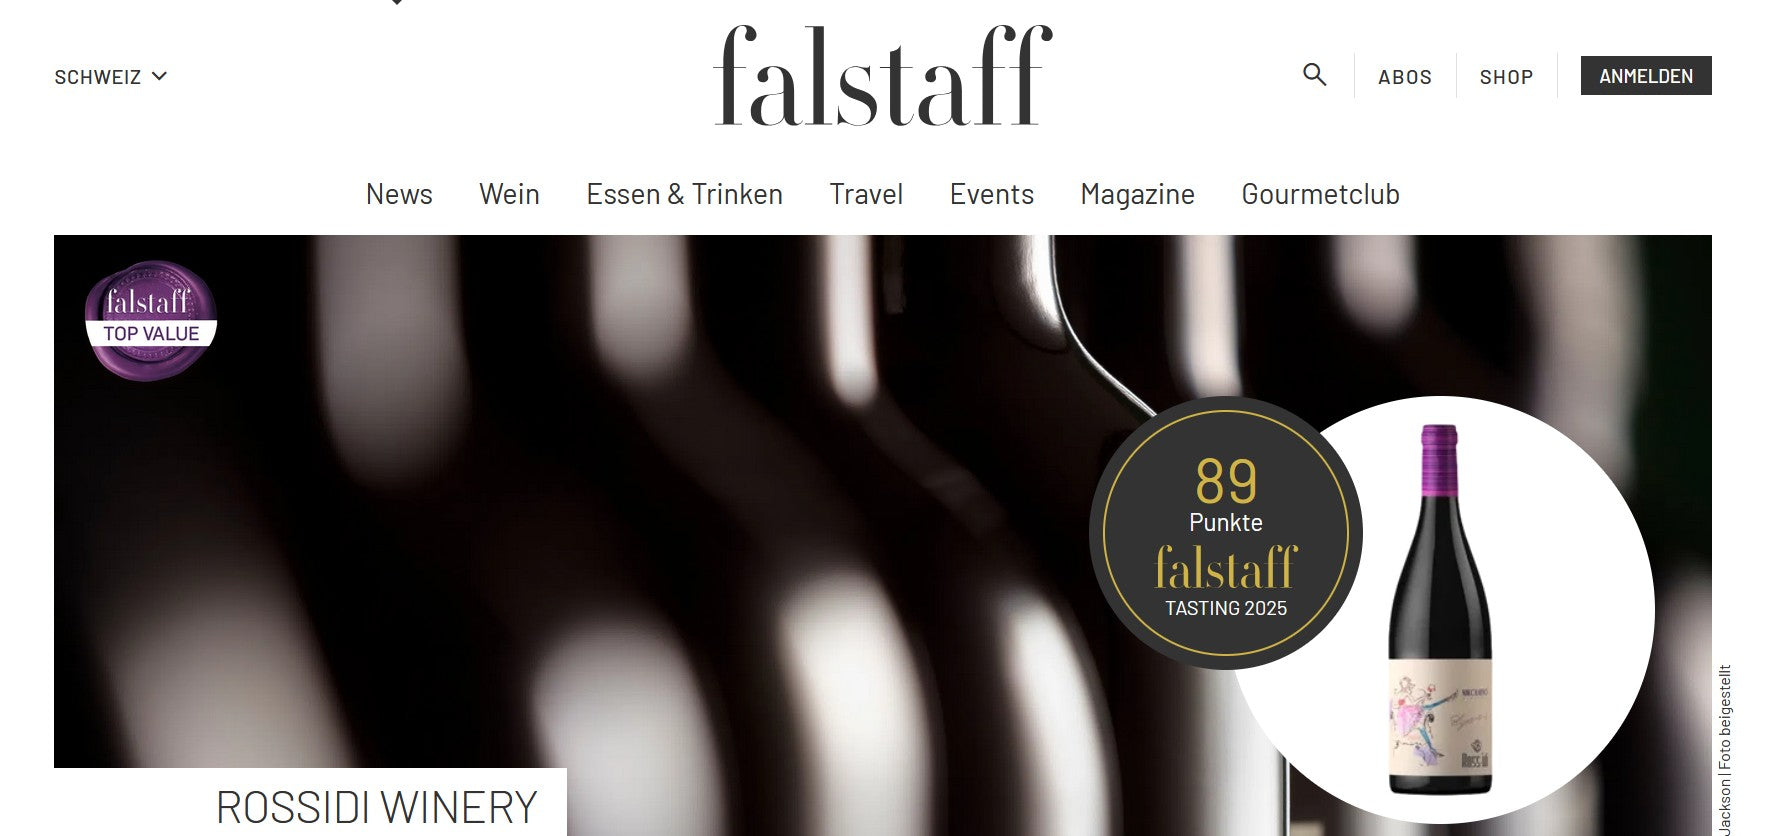
Task: Click the falstaff Tasting 2025 text
Action: [1225, 608]
